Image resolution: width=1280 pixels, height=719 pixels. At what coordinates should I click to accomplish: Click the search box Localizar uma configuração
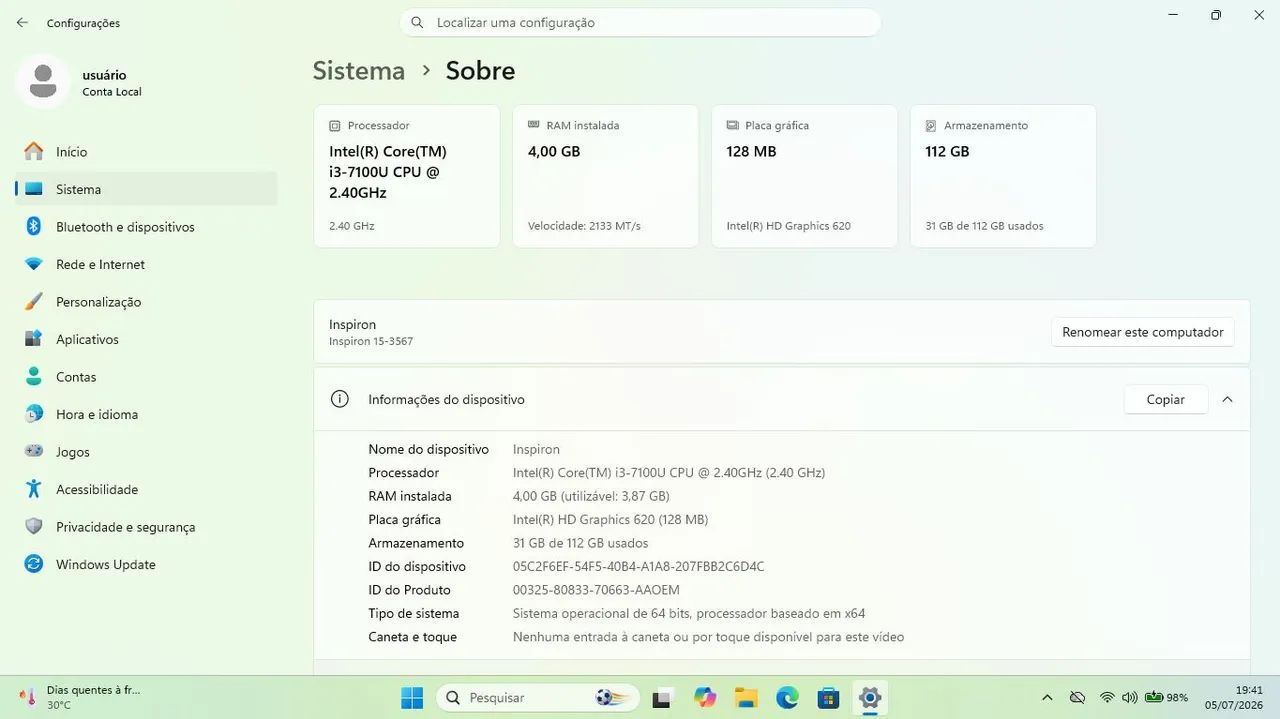640,22
